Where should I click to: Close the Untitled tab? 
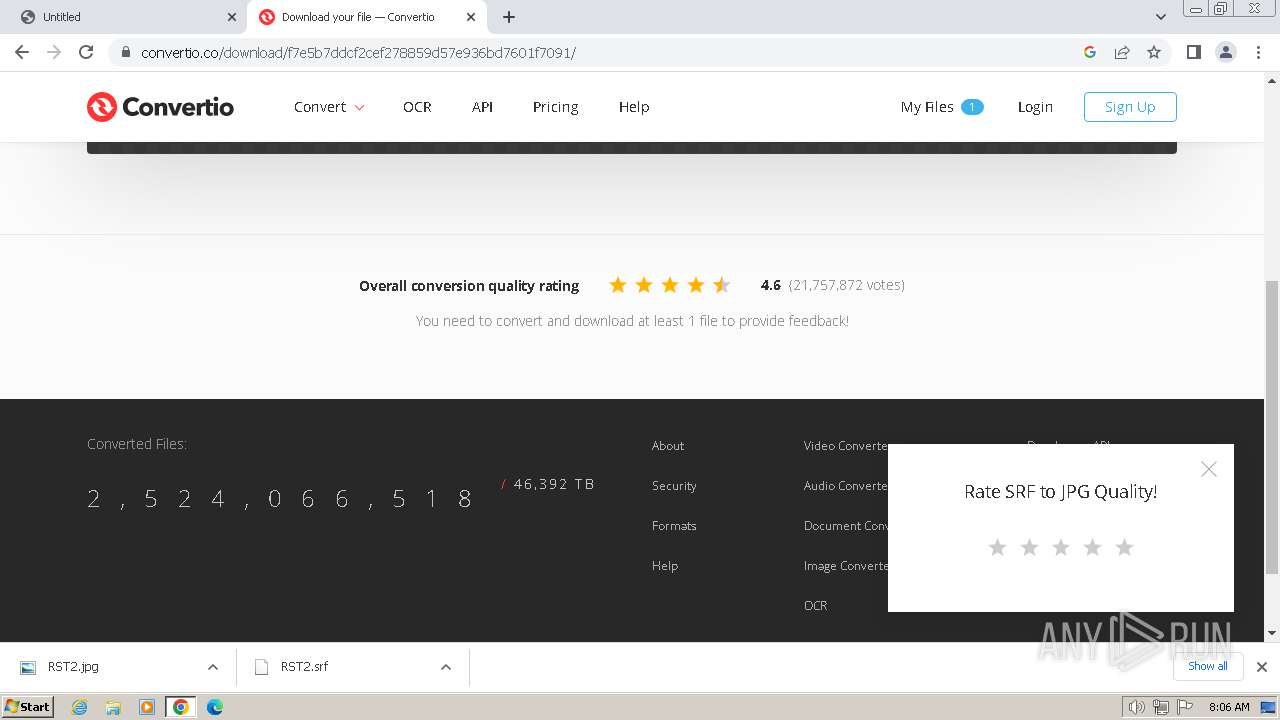[232, 17]
